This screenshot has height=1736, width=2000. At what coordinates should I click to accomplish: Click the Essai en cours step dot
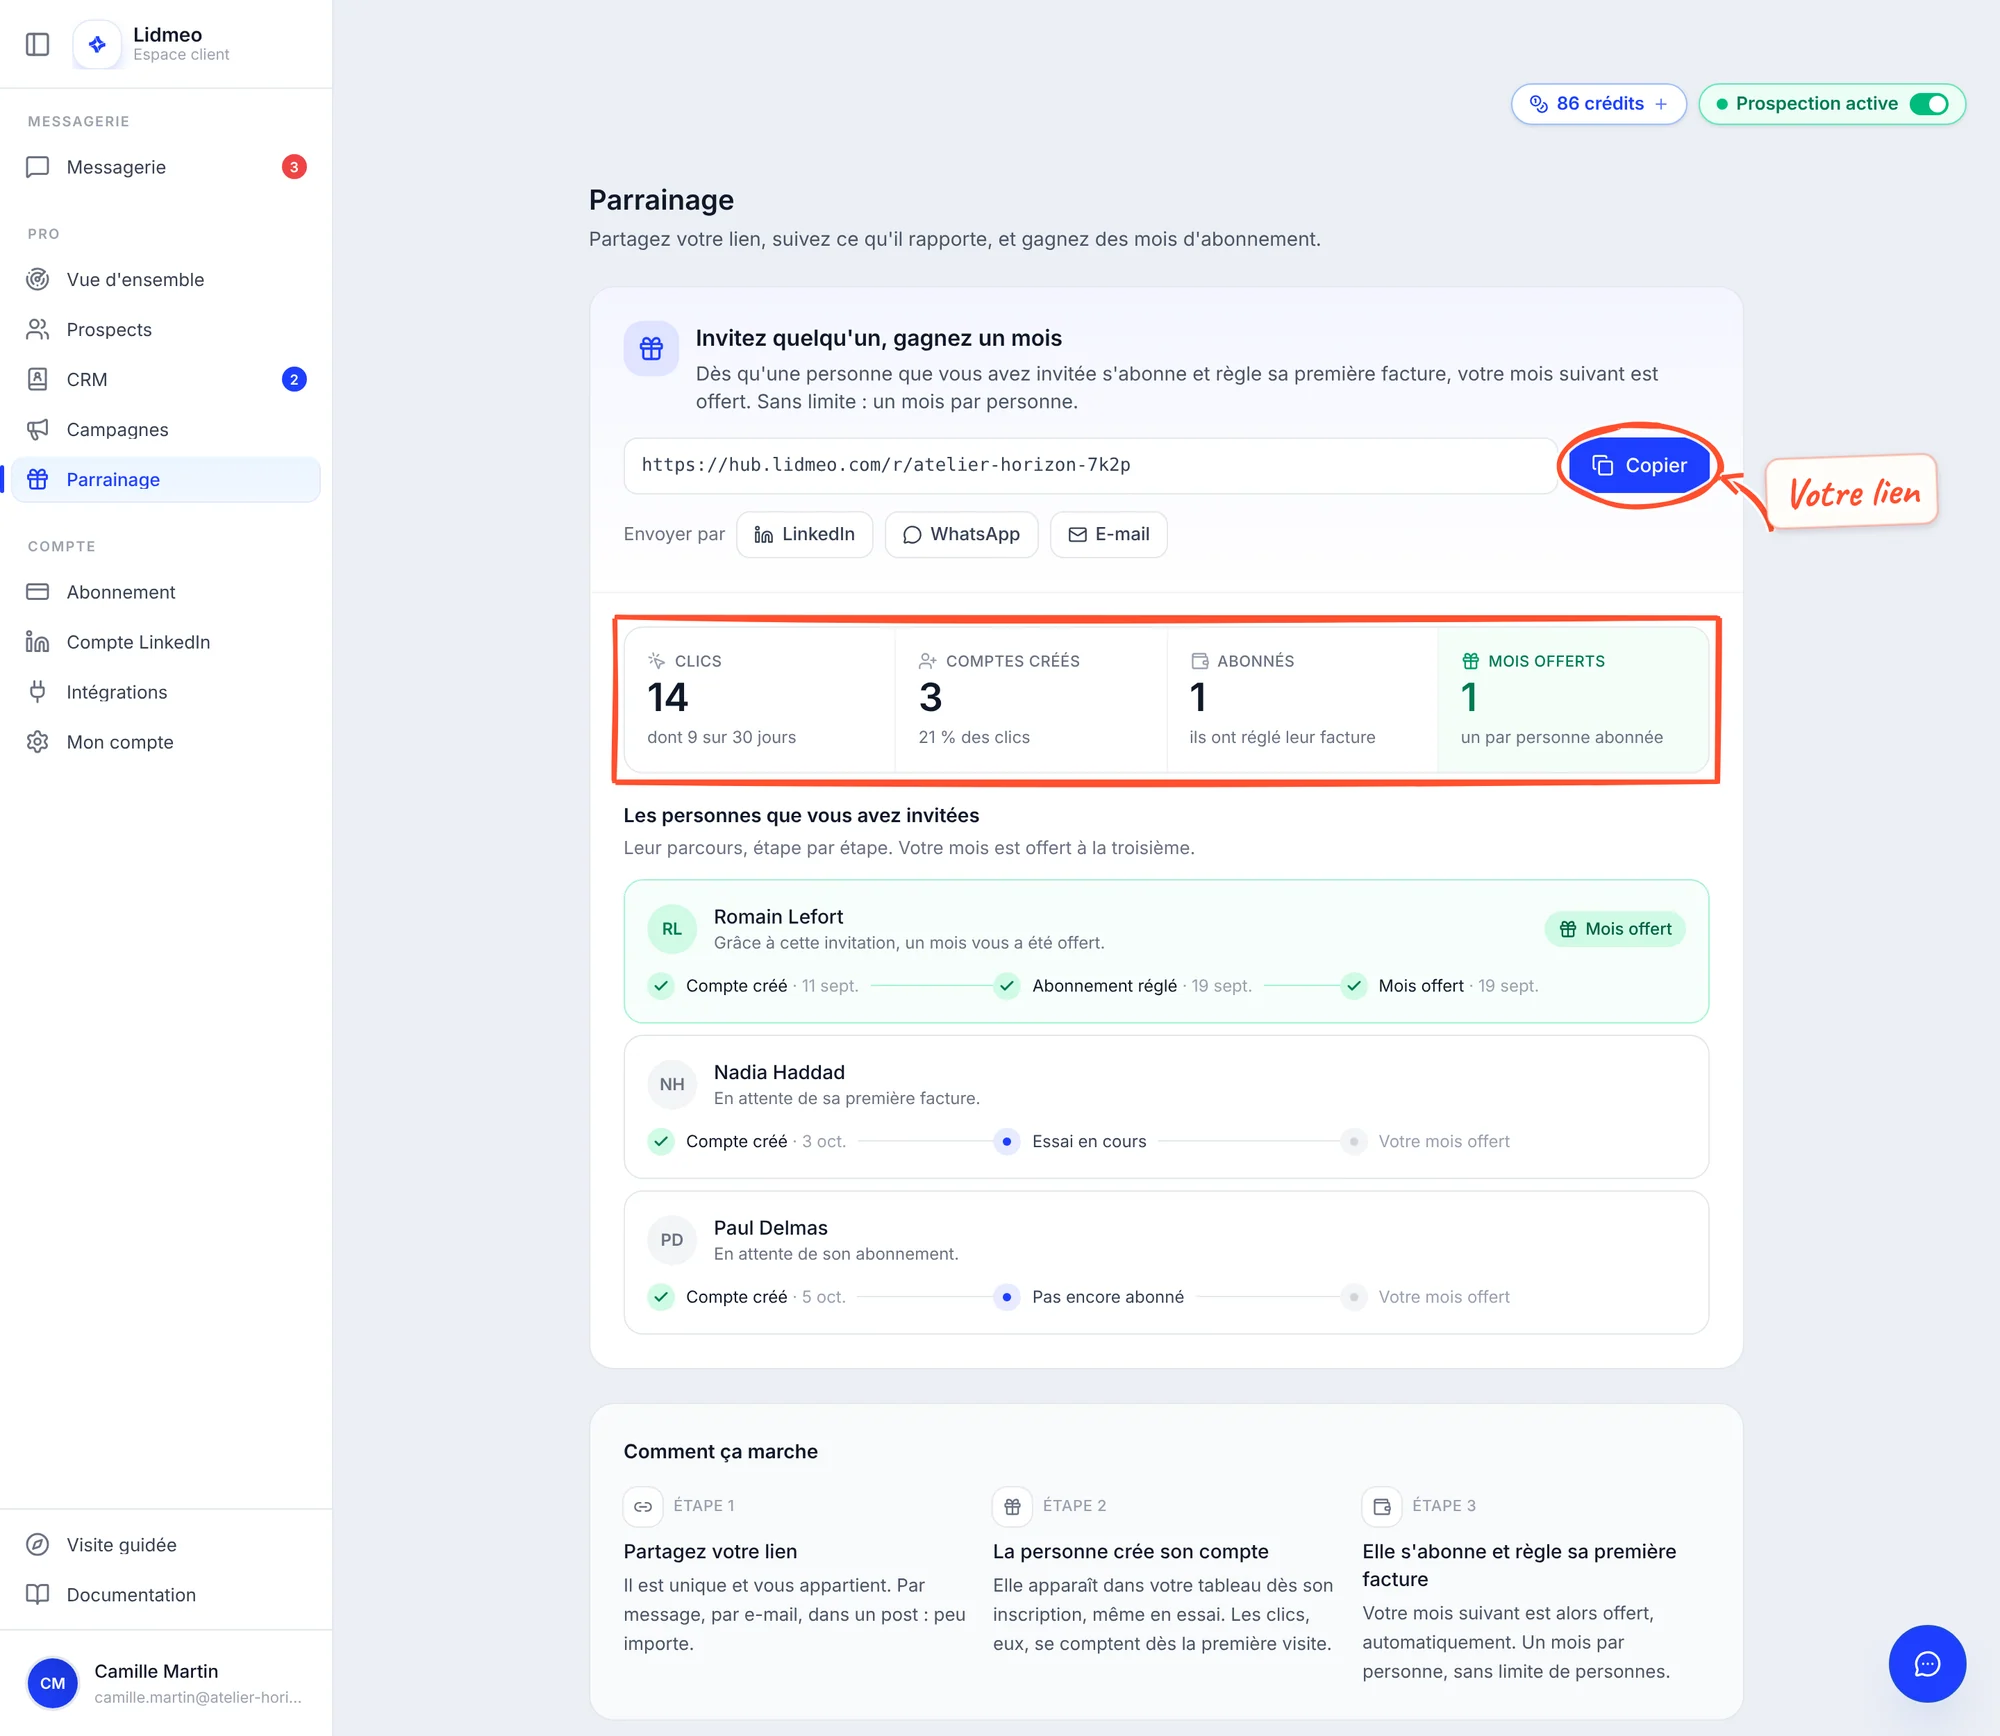click(x=1007, y=1141)
